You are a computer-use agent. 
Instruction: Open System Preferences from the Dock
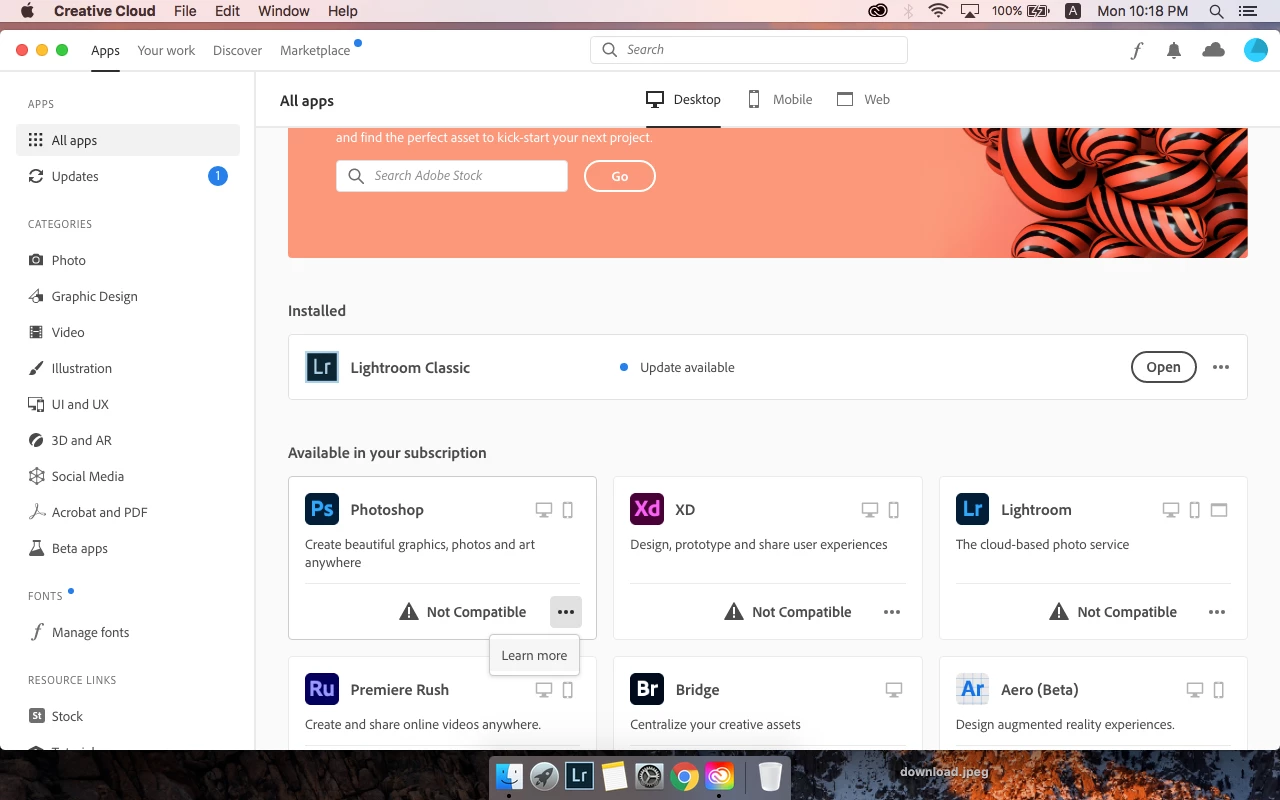[650, 775]
